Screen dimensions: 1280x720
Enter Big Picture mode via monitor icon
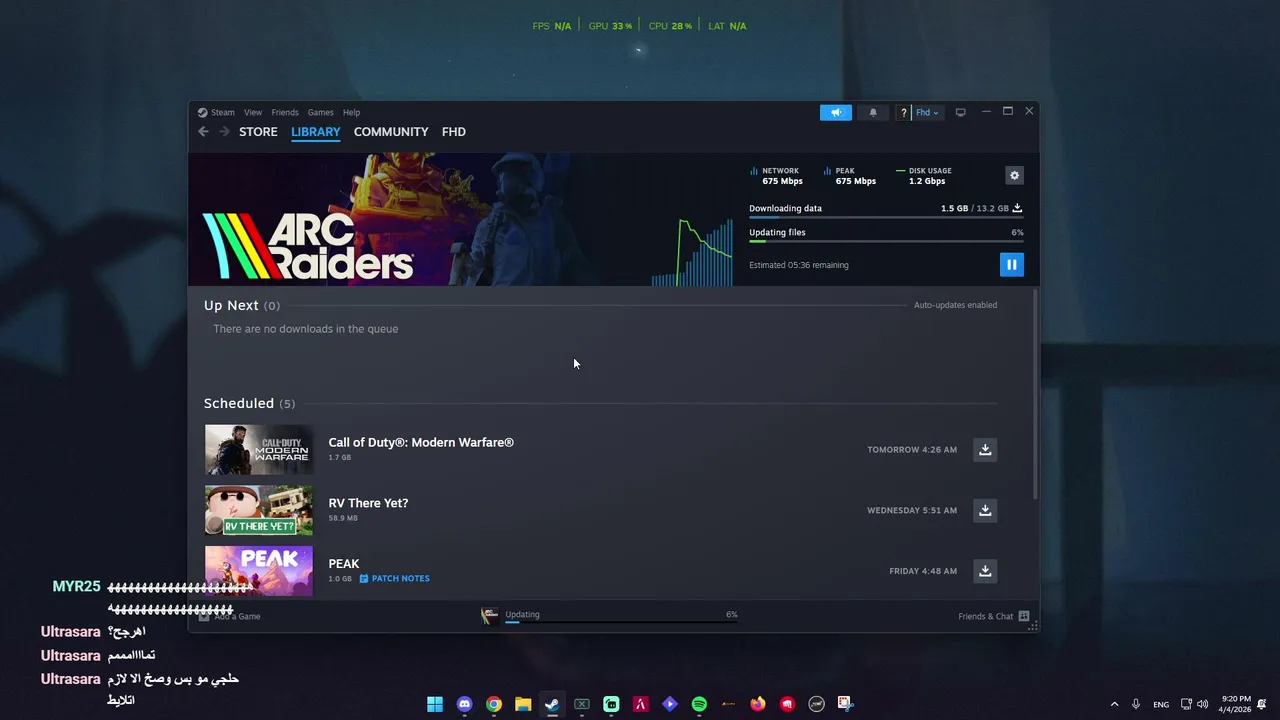[960, 112]
